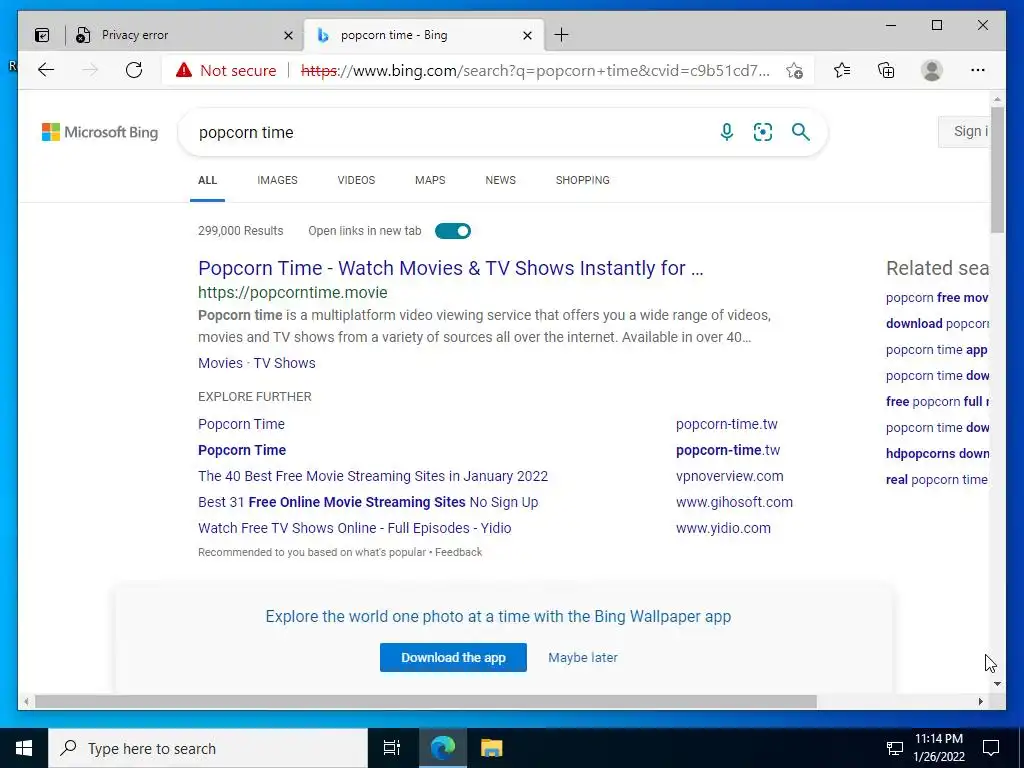This screenshot has height=768, width=1024.
Task: Open the Action Center notifications icon
Action: point(991,748)
